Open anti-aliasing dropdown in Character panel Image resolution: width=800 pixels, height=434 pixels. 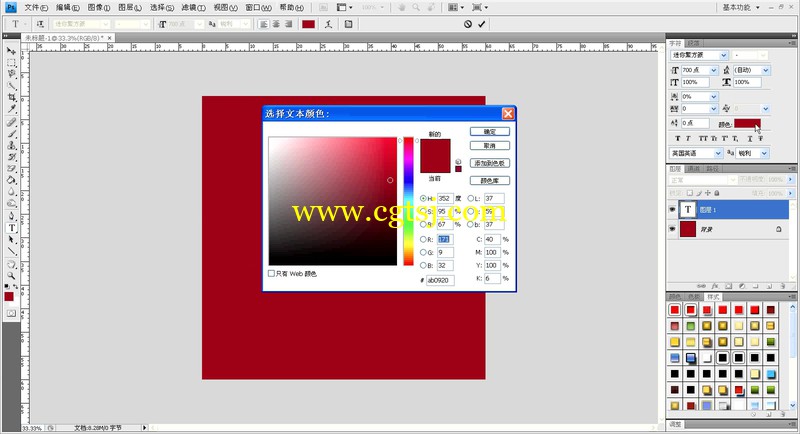764,153
